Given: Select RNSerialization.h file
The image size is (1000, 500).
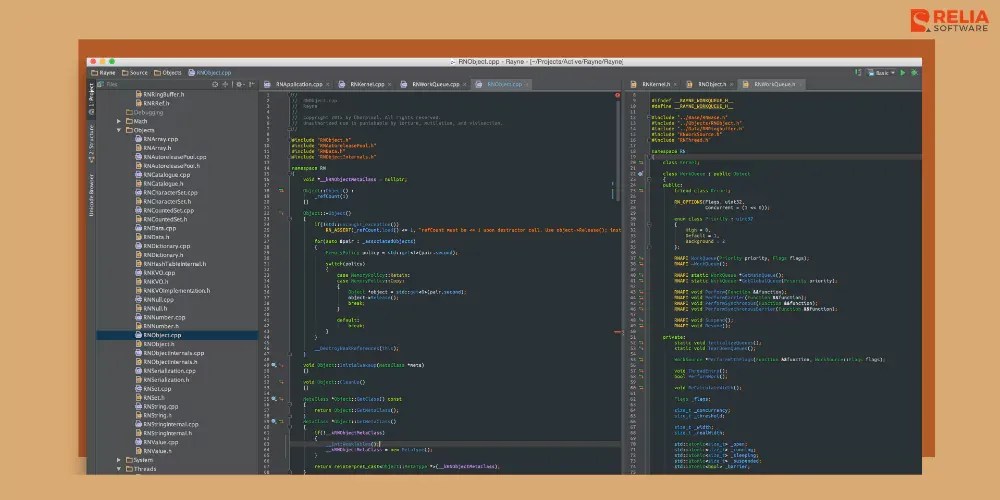Looking at the screenshot, I should pyautogui.click(x=162, y=379).
